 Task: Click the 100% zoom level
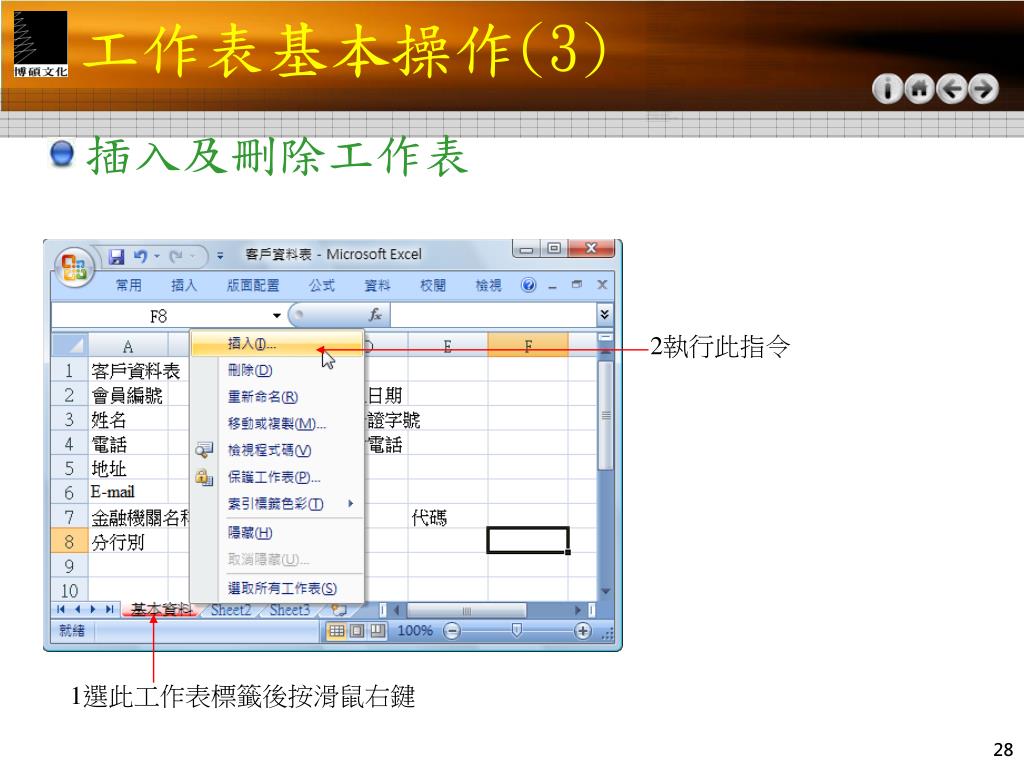(415, 631)
